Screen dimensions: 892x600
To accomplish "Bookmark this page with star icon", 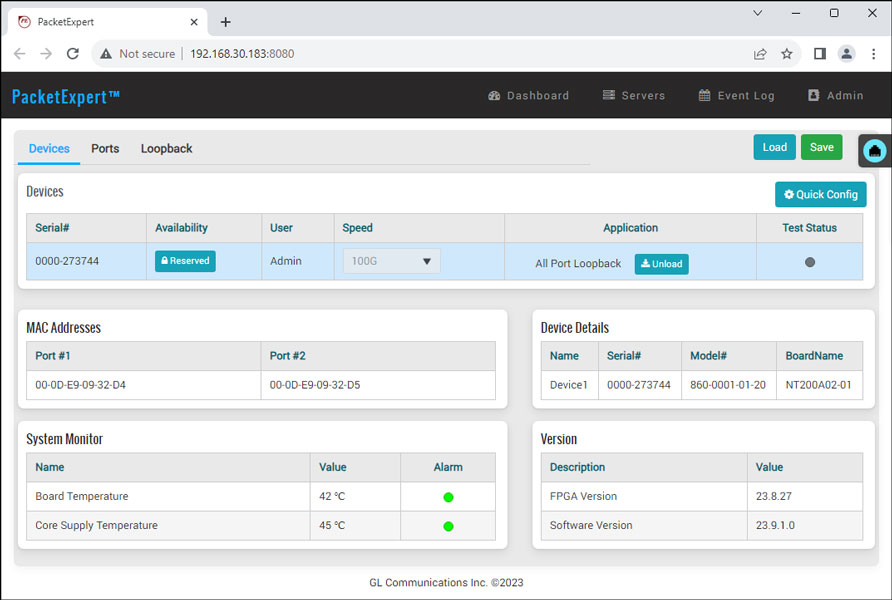I will 787,54.
